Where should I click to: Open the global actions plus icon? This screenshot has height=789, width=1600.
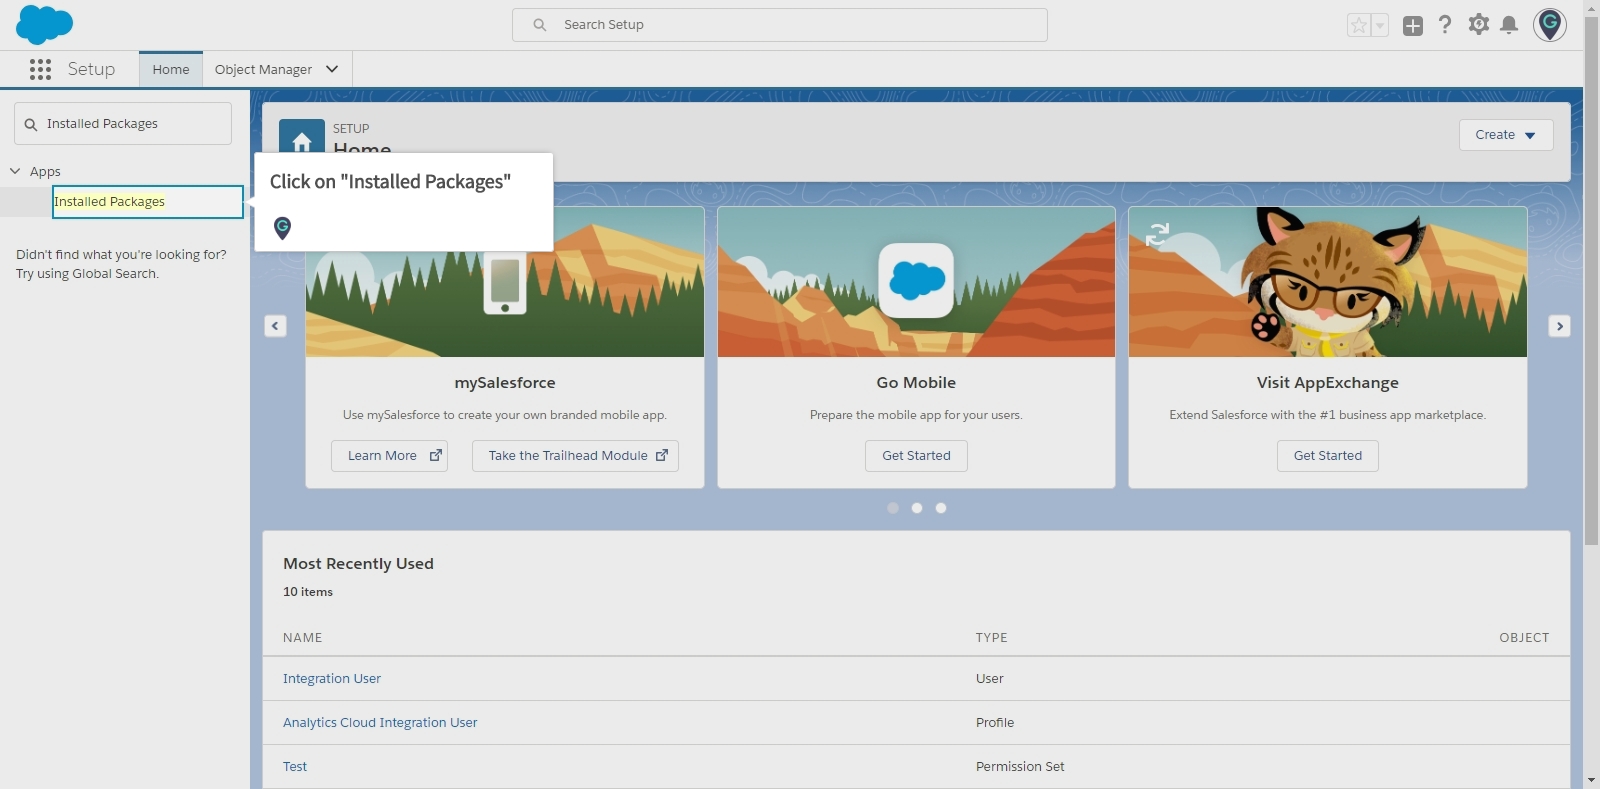pos(1412,26)
